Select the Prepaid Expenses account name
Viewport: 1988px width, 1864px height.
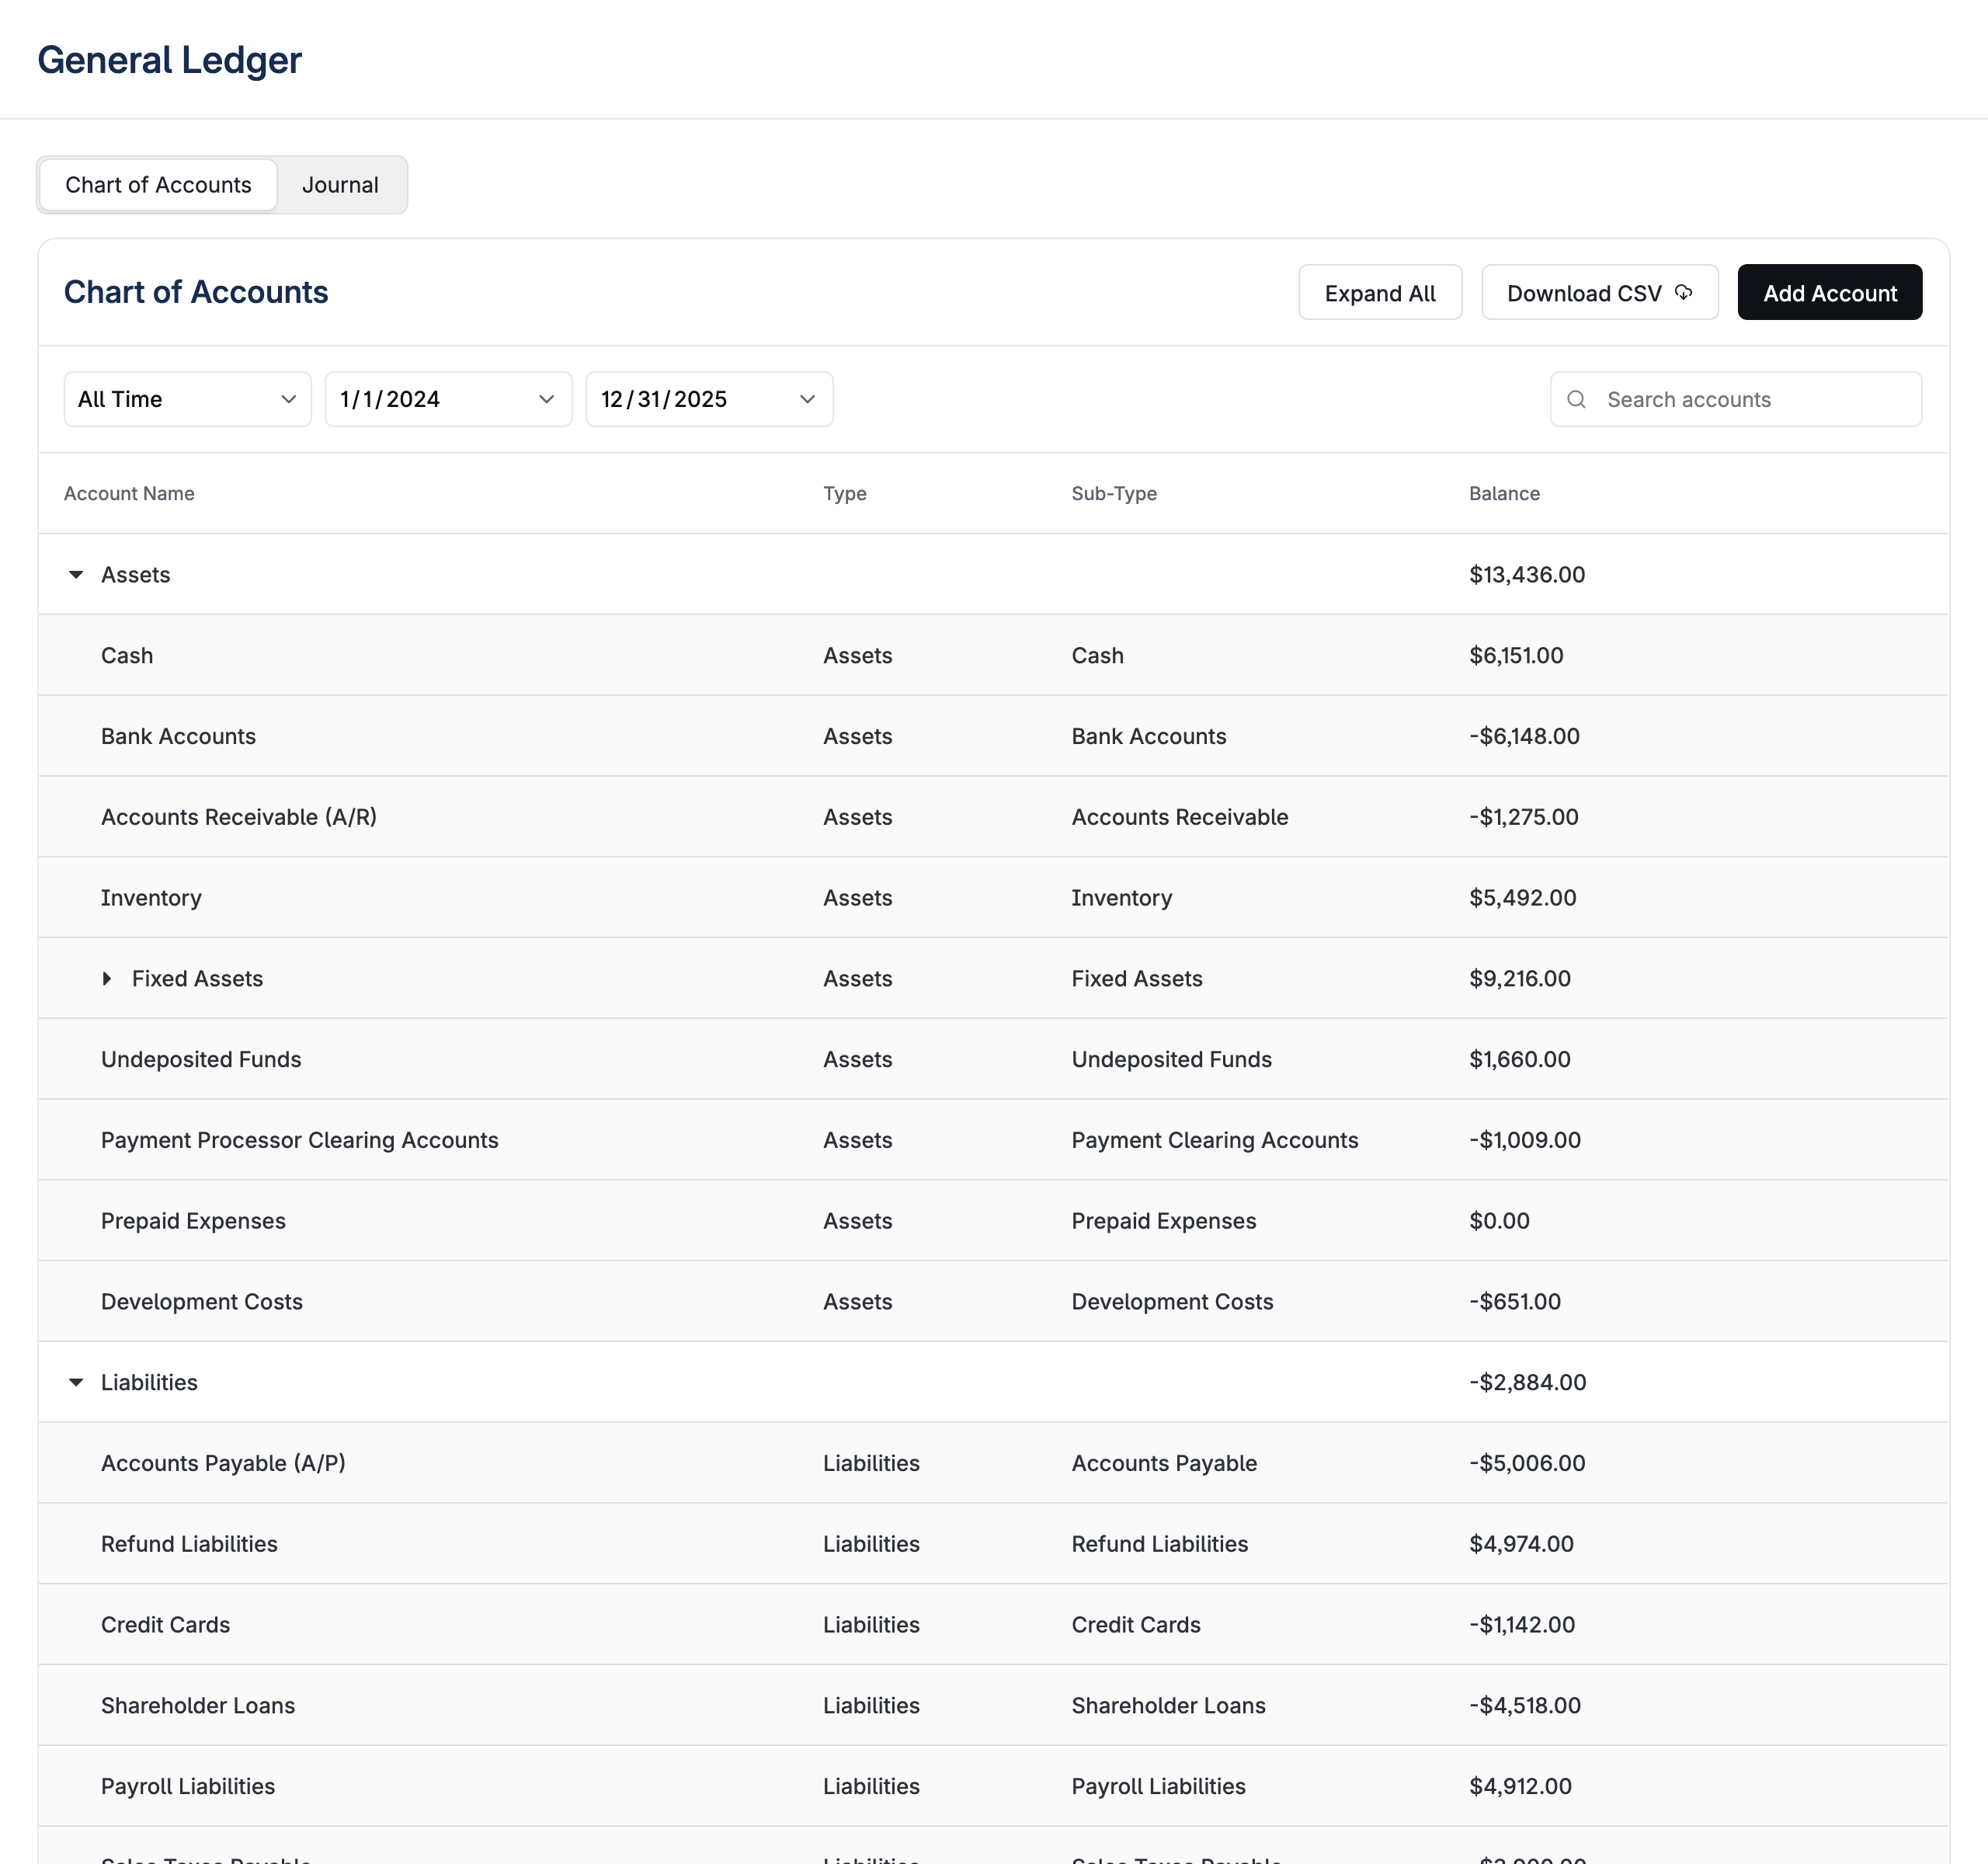[193, 1221]
